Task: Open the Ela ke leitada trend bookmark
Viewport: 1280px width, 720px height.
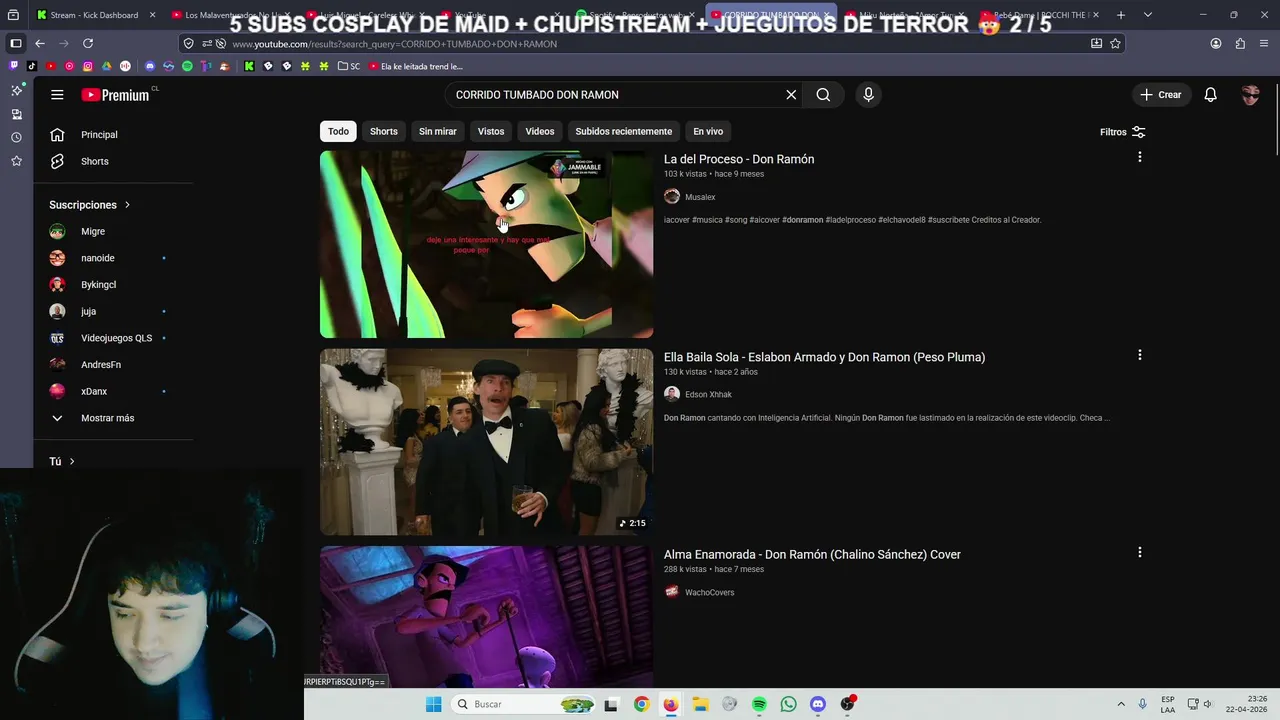Action: pyautogui.click(x=416, y=66)
